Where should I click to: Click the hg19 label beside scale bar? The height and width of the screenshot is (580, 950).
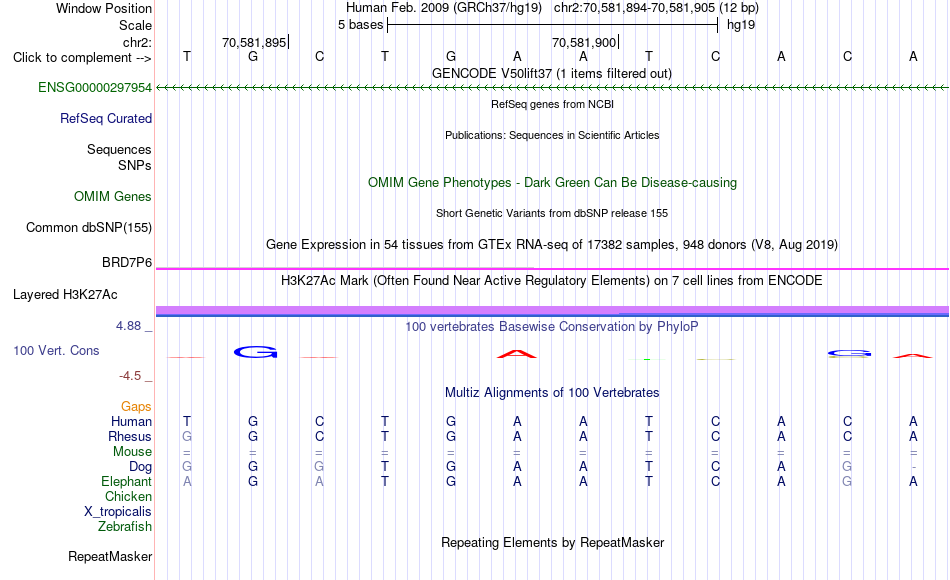[x=741, y=25]
